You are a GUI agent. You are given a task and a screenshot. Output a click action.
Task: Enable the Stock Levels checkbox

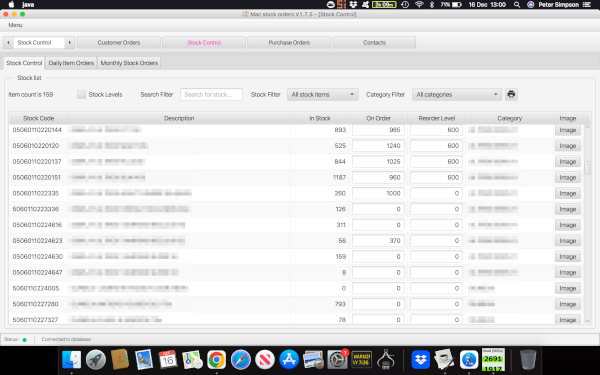point(82,95)
